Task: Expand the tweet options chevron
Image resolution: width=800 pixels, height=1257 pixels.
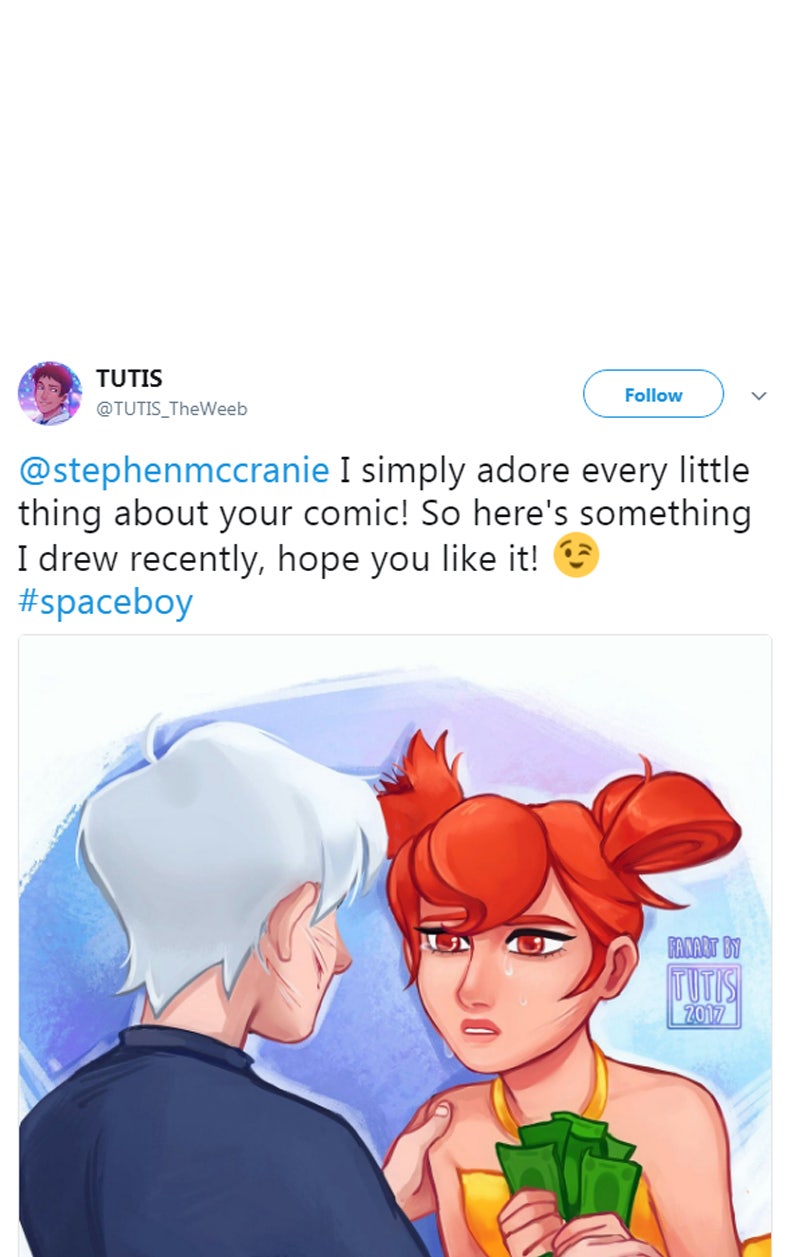Action: (x=759, y=396)
